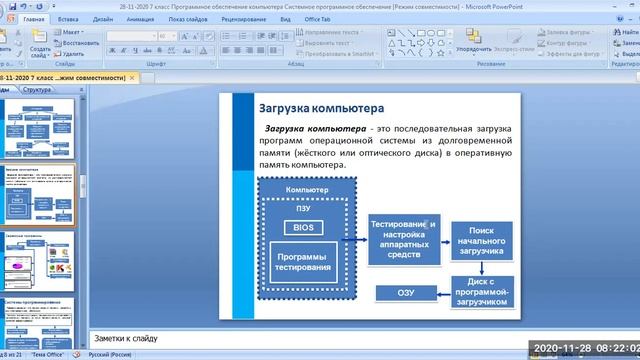Click the numbered list icon
The image size is (640, 360).
point(243,36)
